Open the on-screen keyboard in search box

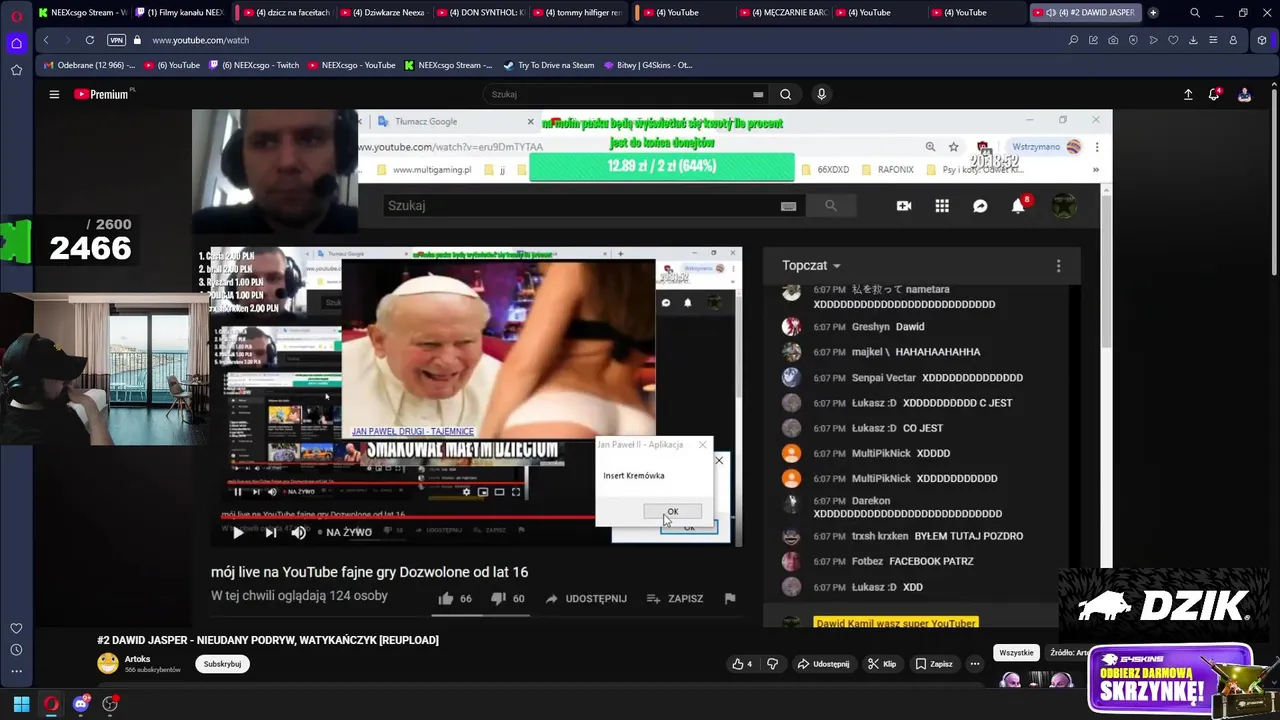click(758, 94)
